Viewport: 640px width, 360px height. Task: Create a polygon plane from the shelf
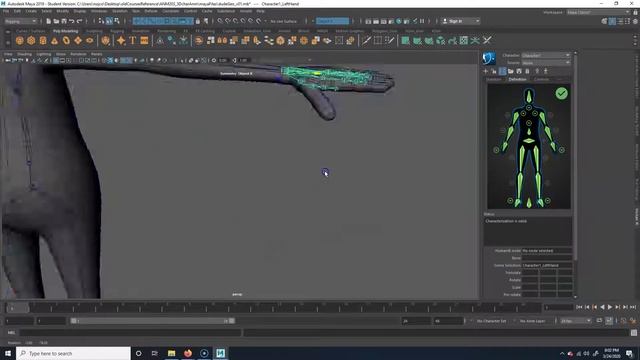(x=78, y=40)
